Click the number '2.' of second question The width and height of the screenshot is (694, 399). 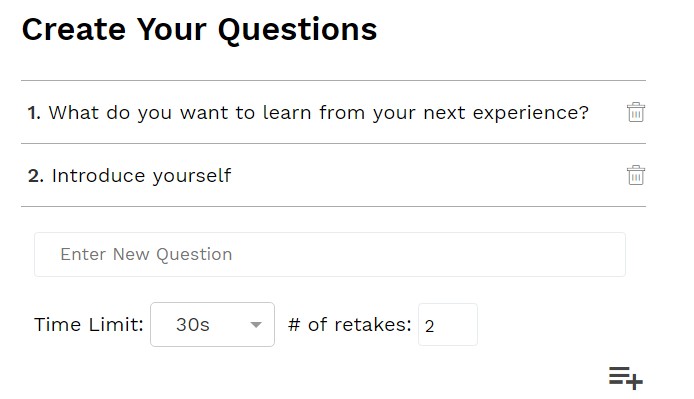[35, 176]
